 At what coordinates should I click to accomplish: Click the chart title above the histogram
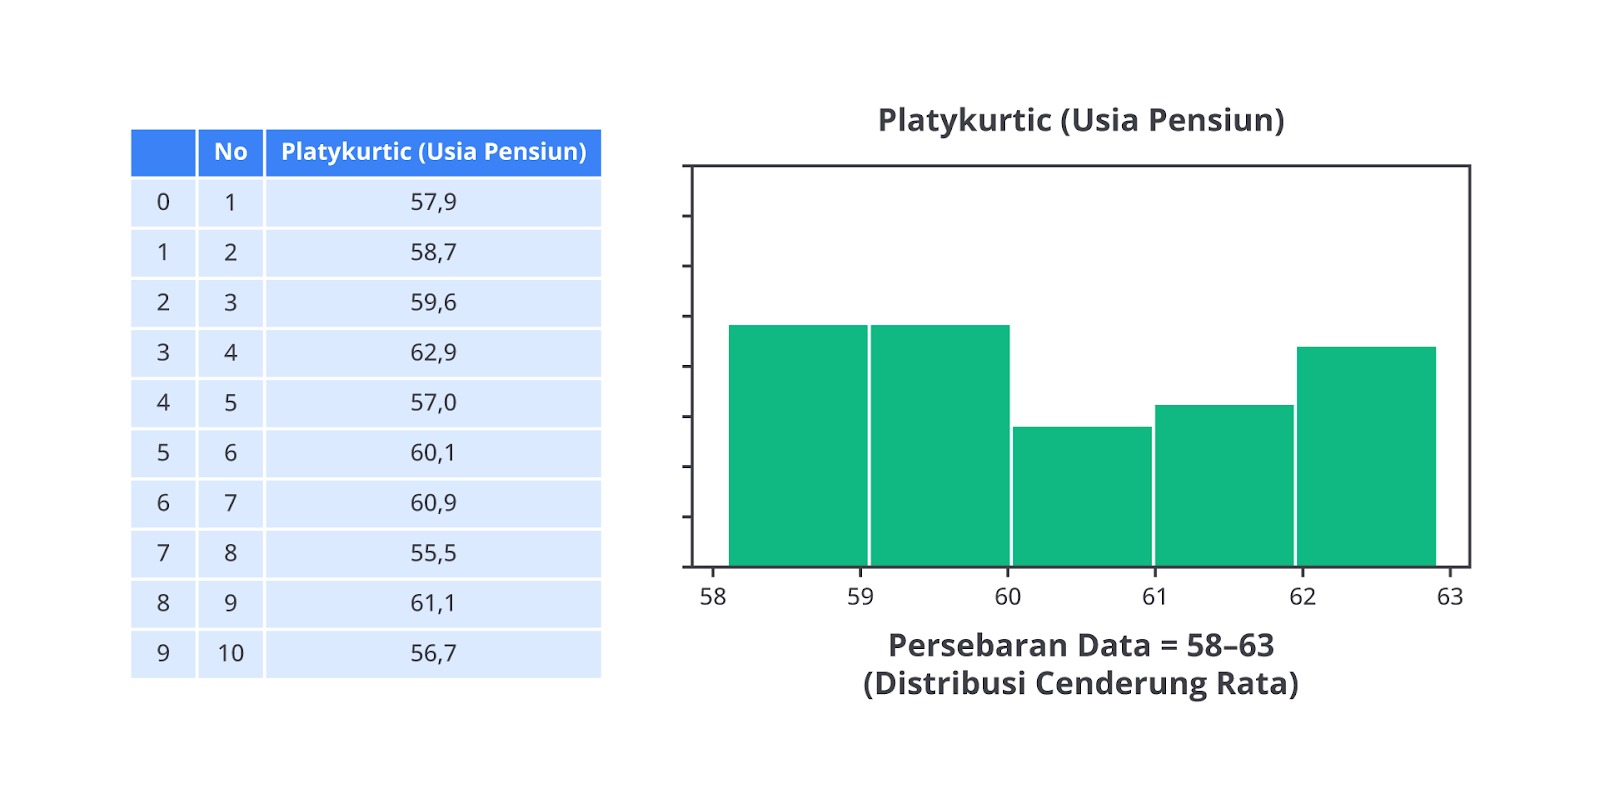(1081, 120)
